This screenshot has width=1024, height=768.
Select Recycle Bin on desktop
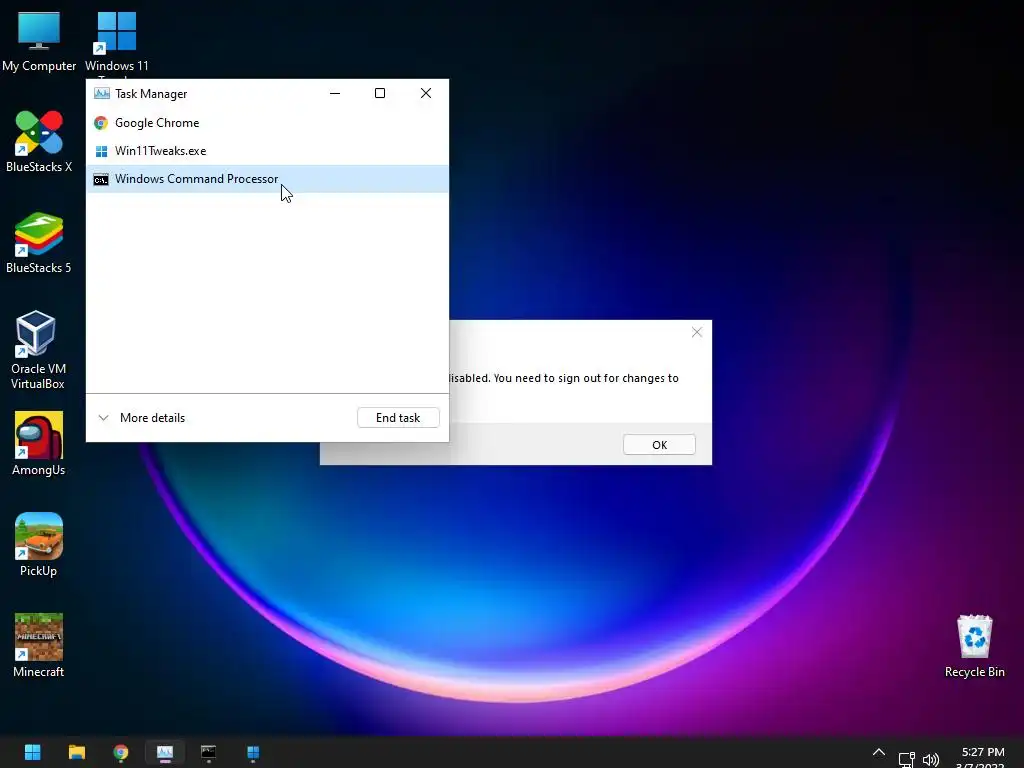coord(974,647)
